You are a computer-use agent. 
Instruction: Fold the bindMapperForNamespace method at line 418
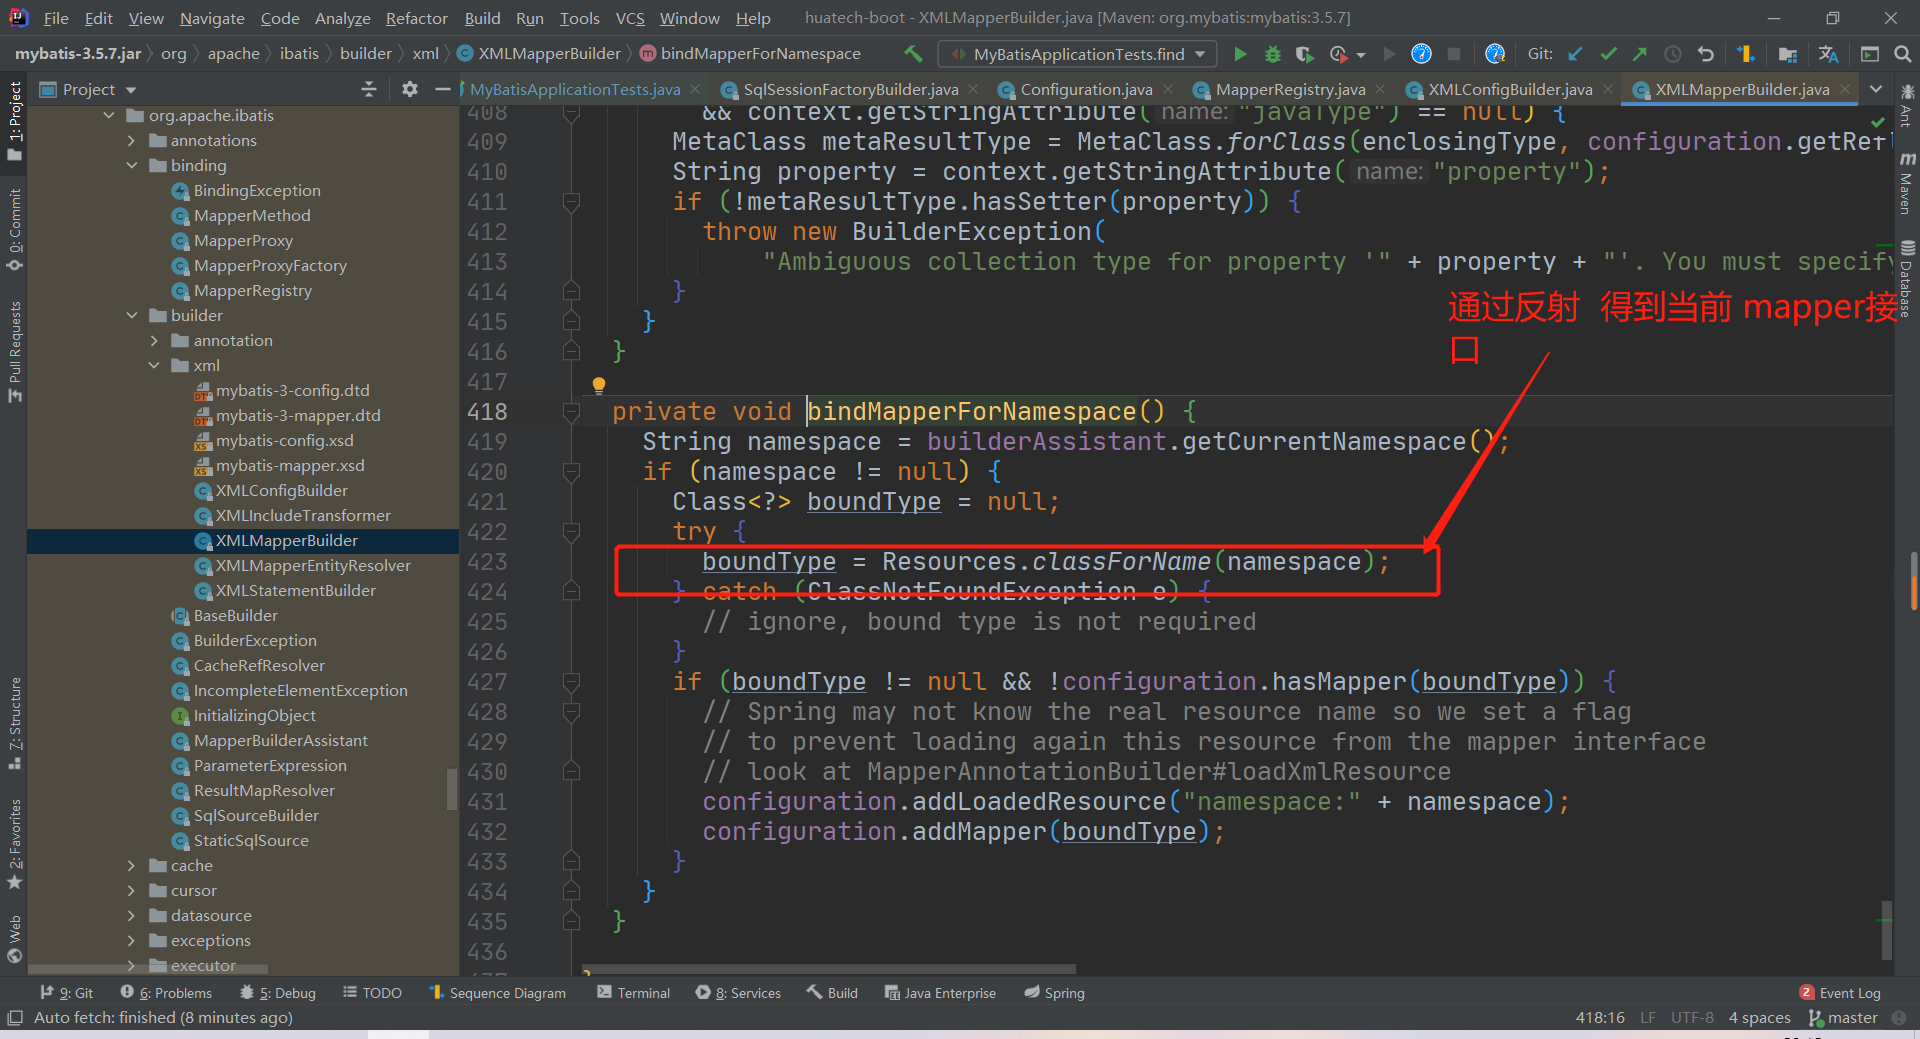[x=571, y=412]
